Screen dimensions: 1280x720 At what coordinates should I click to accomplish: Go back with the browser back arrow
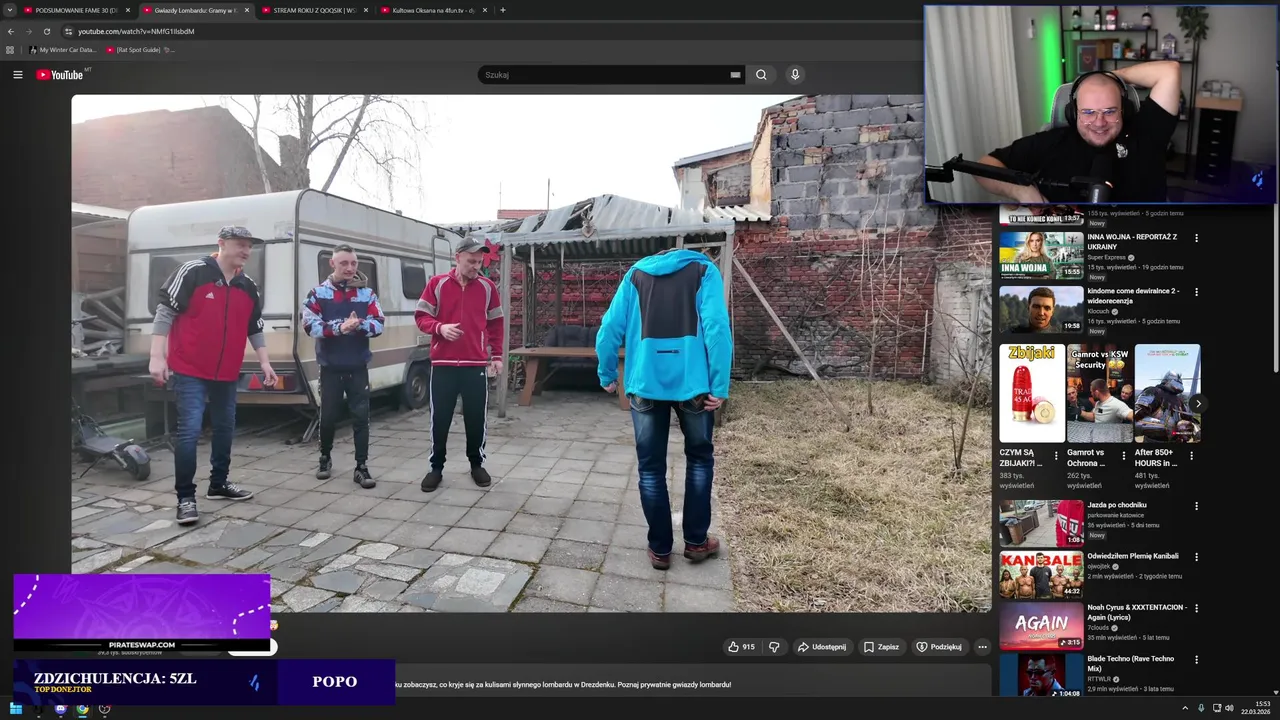point(11,31)
